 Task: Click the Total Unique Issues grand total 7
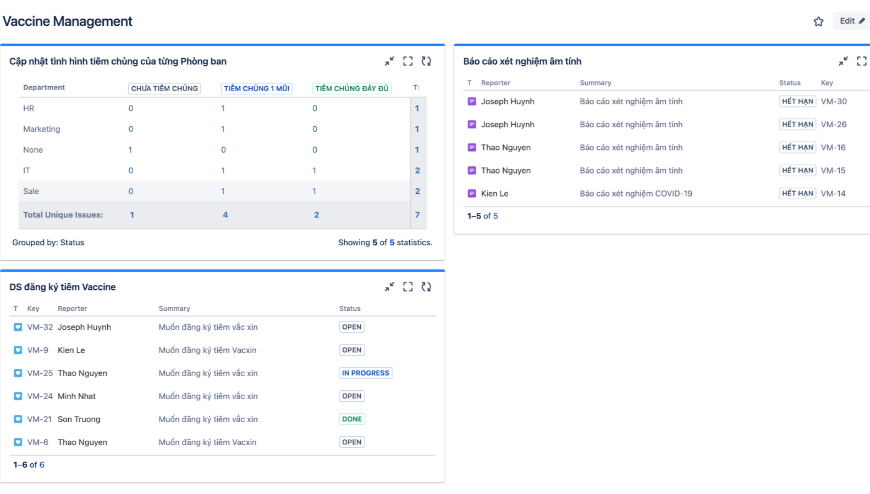coord(417,215)
